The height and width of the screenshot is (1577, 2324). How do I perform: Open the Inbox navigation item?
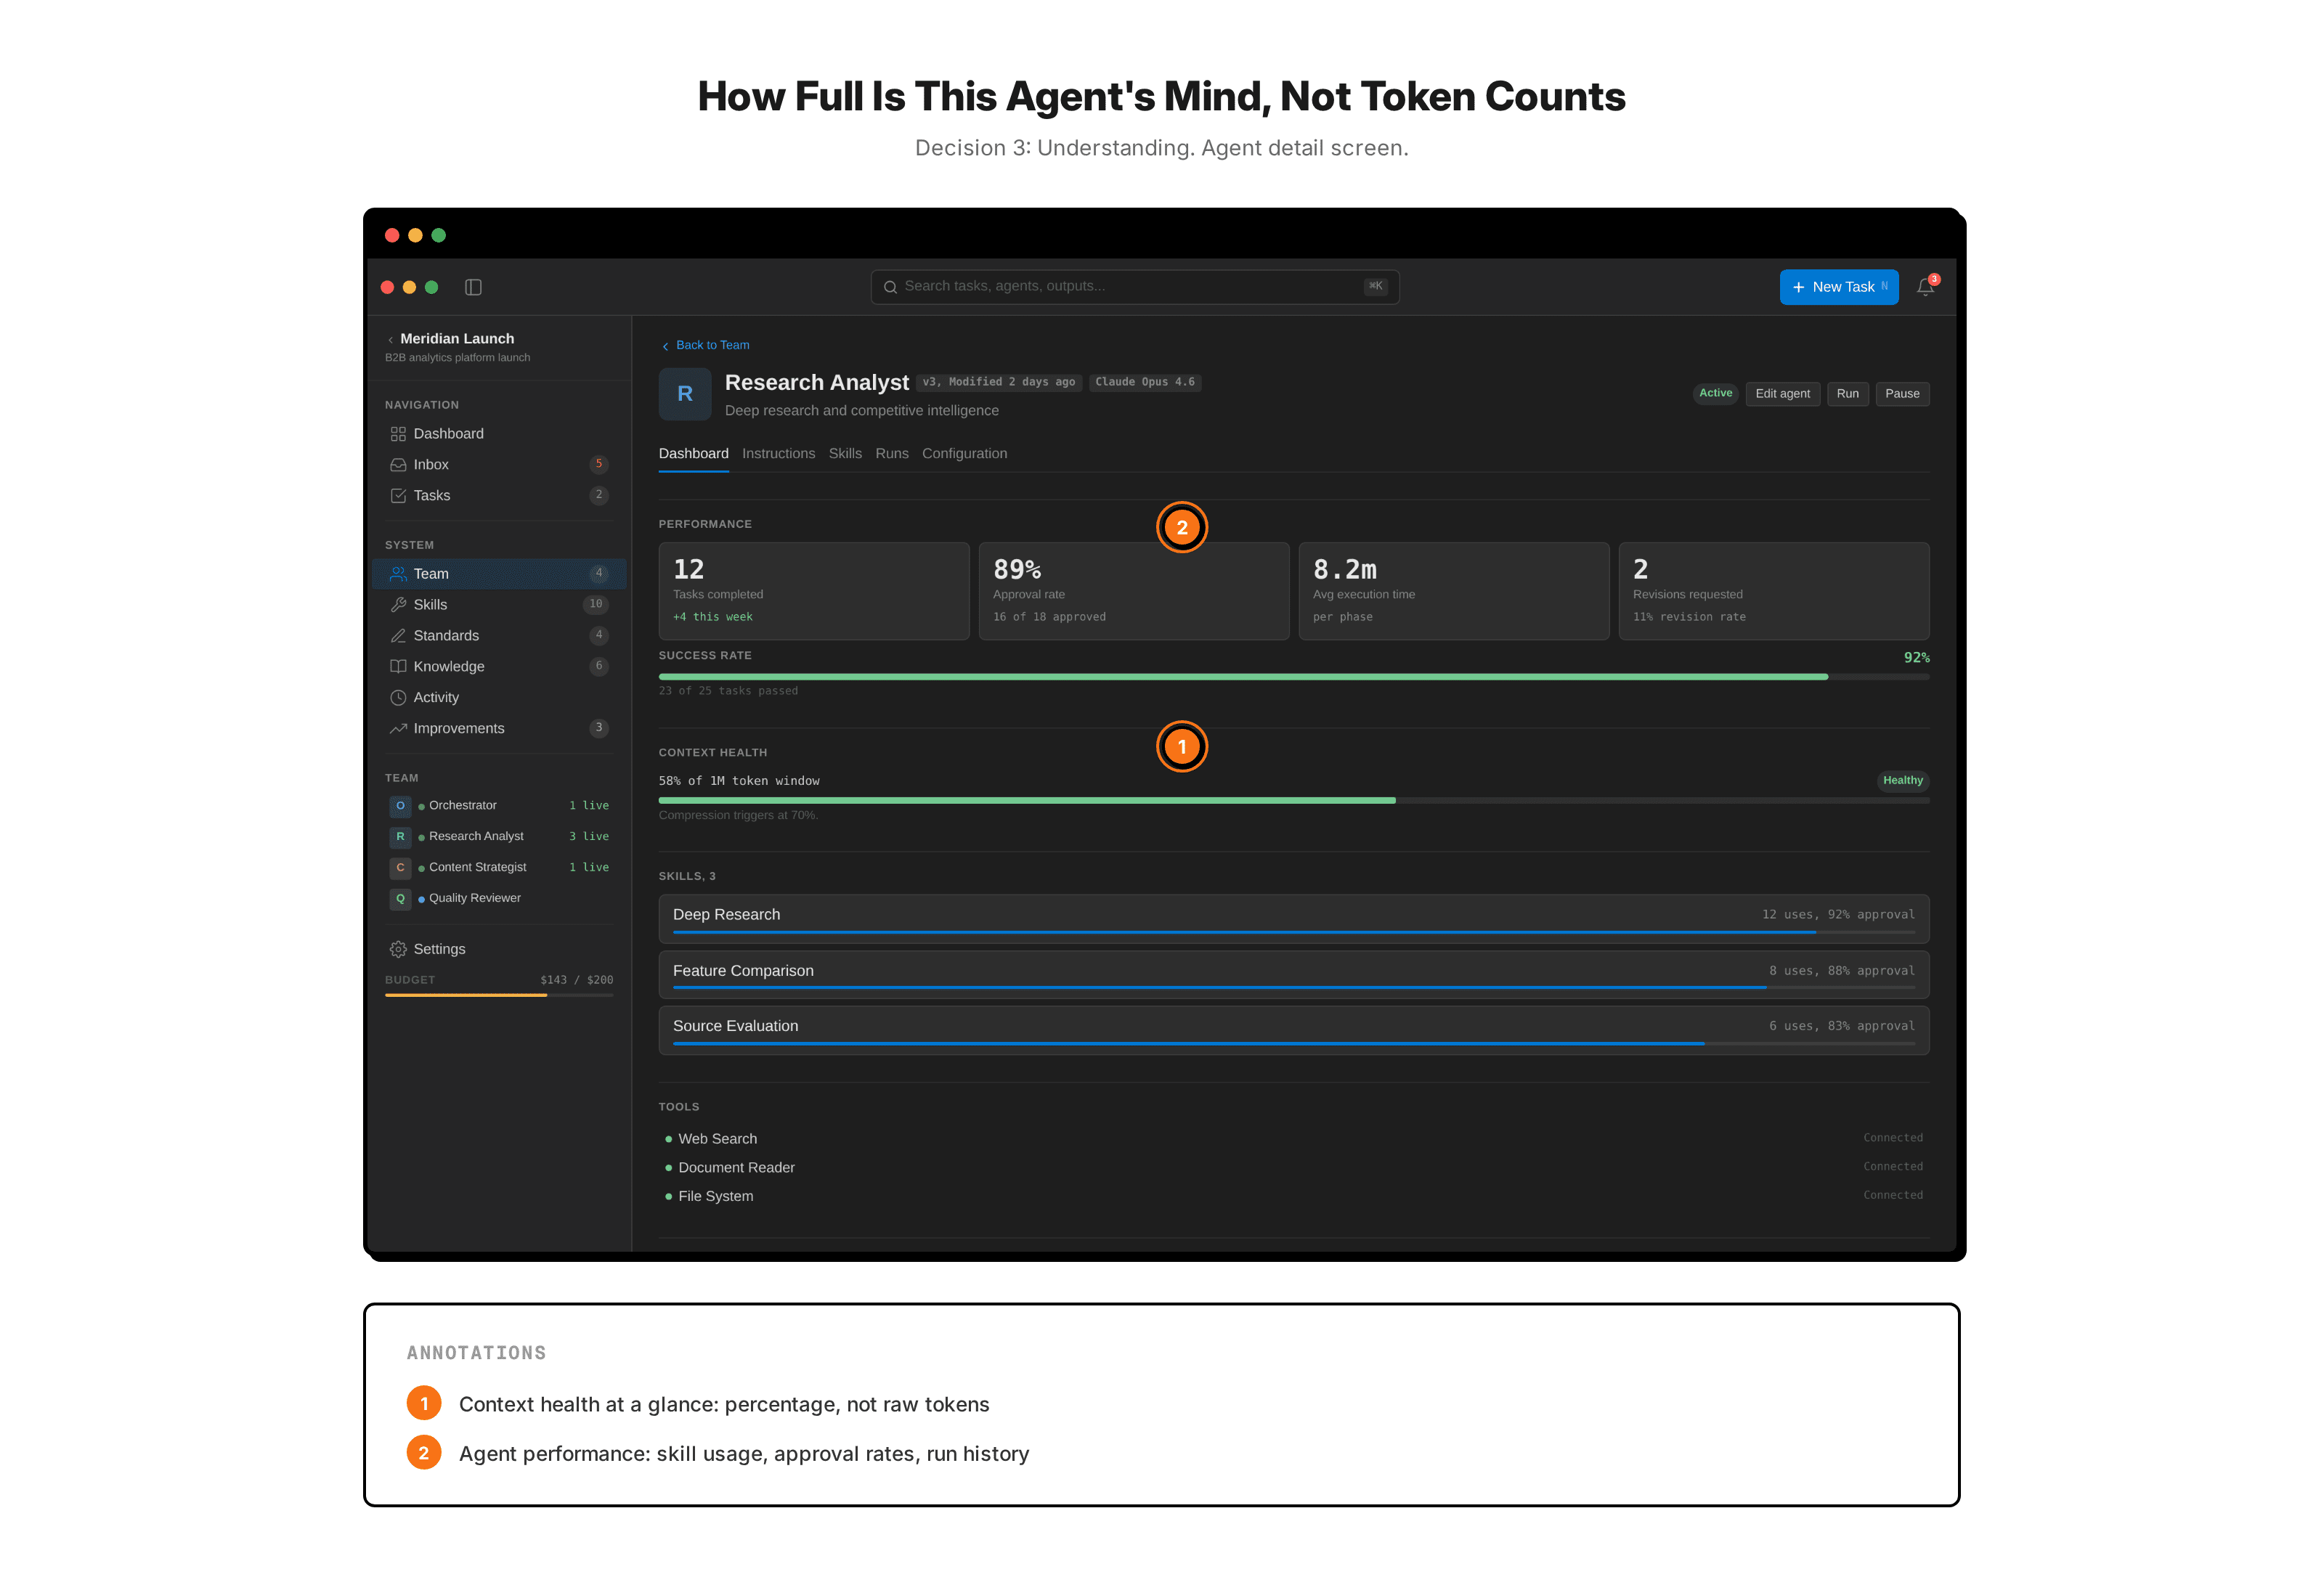pyautogui.click(x=499, y=464)
